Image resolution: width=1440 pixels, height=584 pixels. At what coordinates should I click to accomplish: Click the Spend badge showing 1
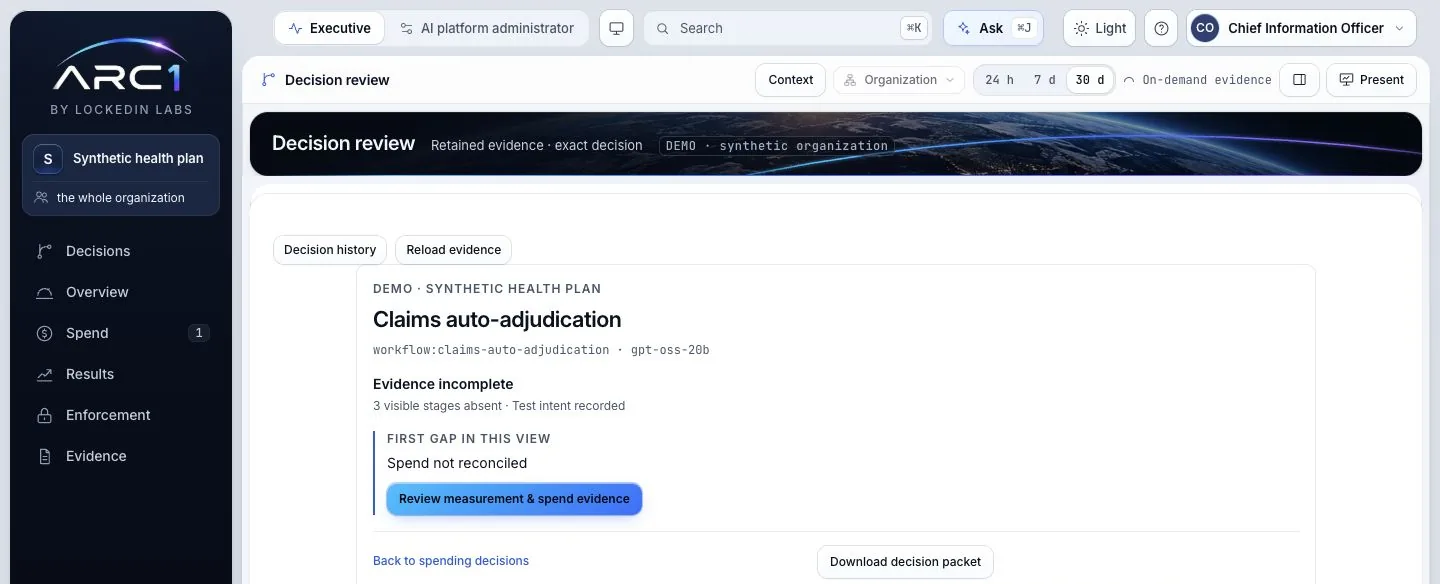pyautogui.click(x=198, y=333)
